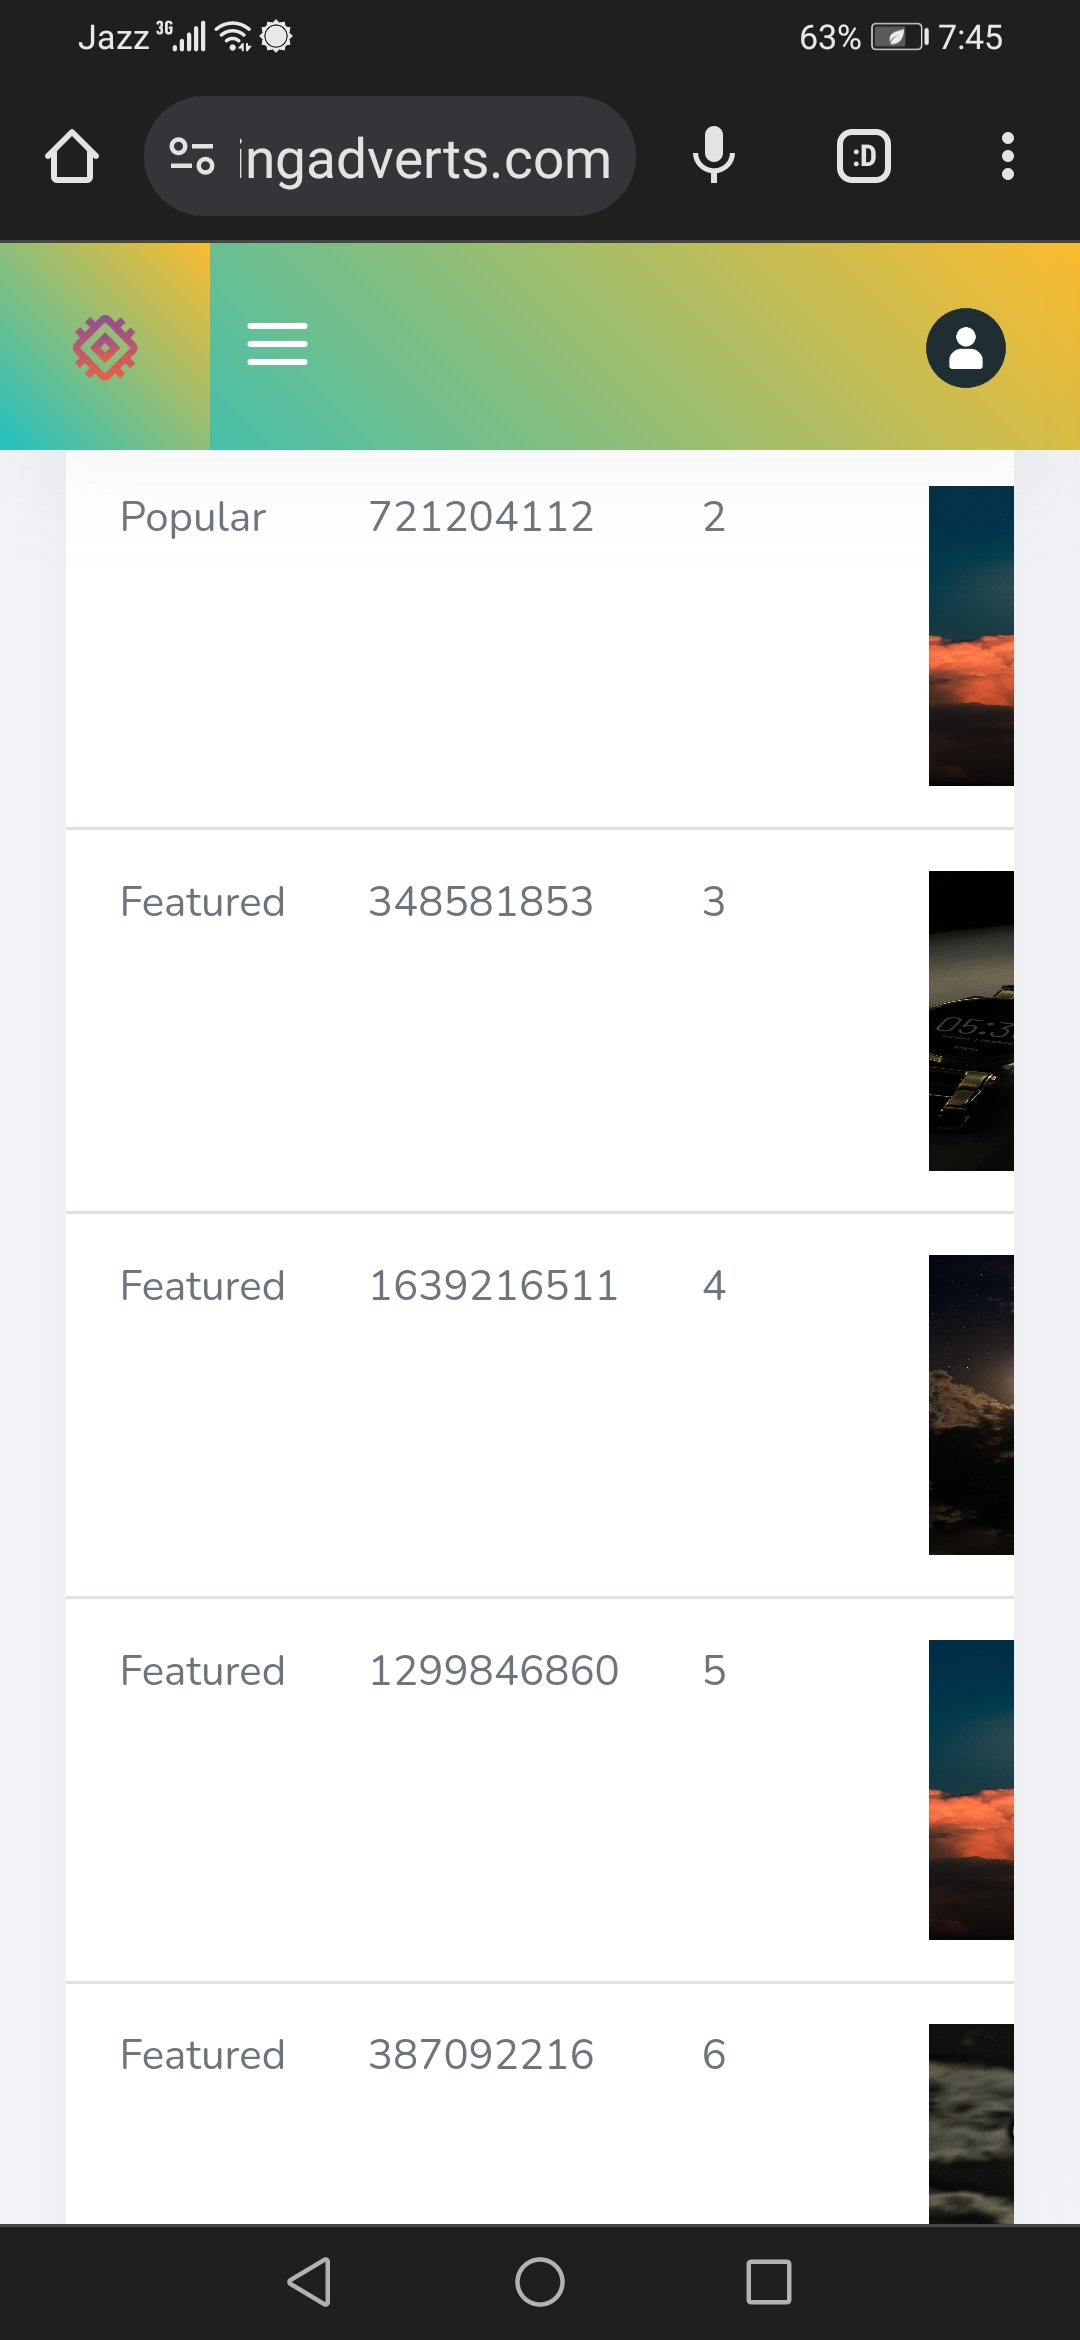Select Featured row with ID 1299846860
1080x2340 pixels.
click(x=540, y=1790)
